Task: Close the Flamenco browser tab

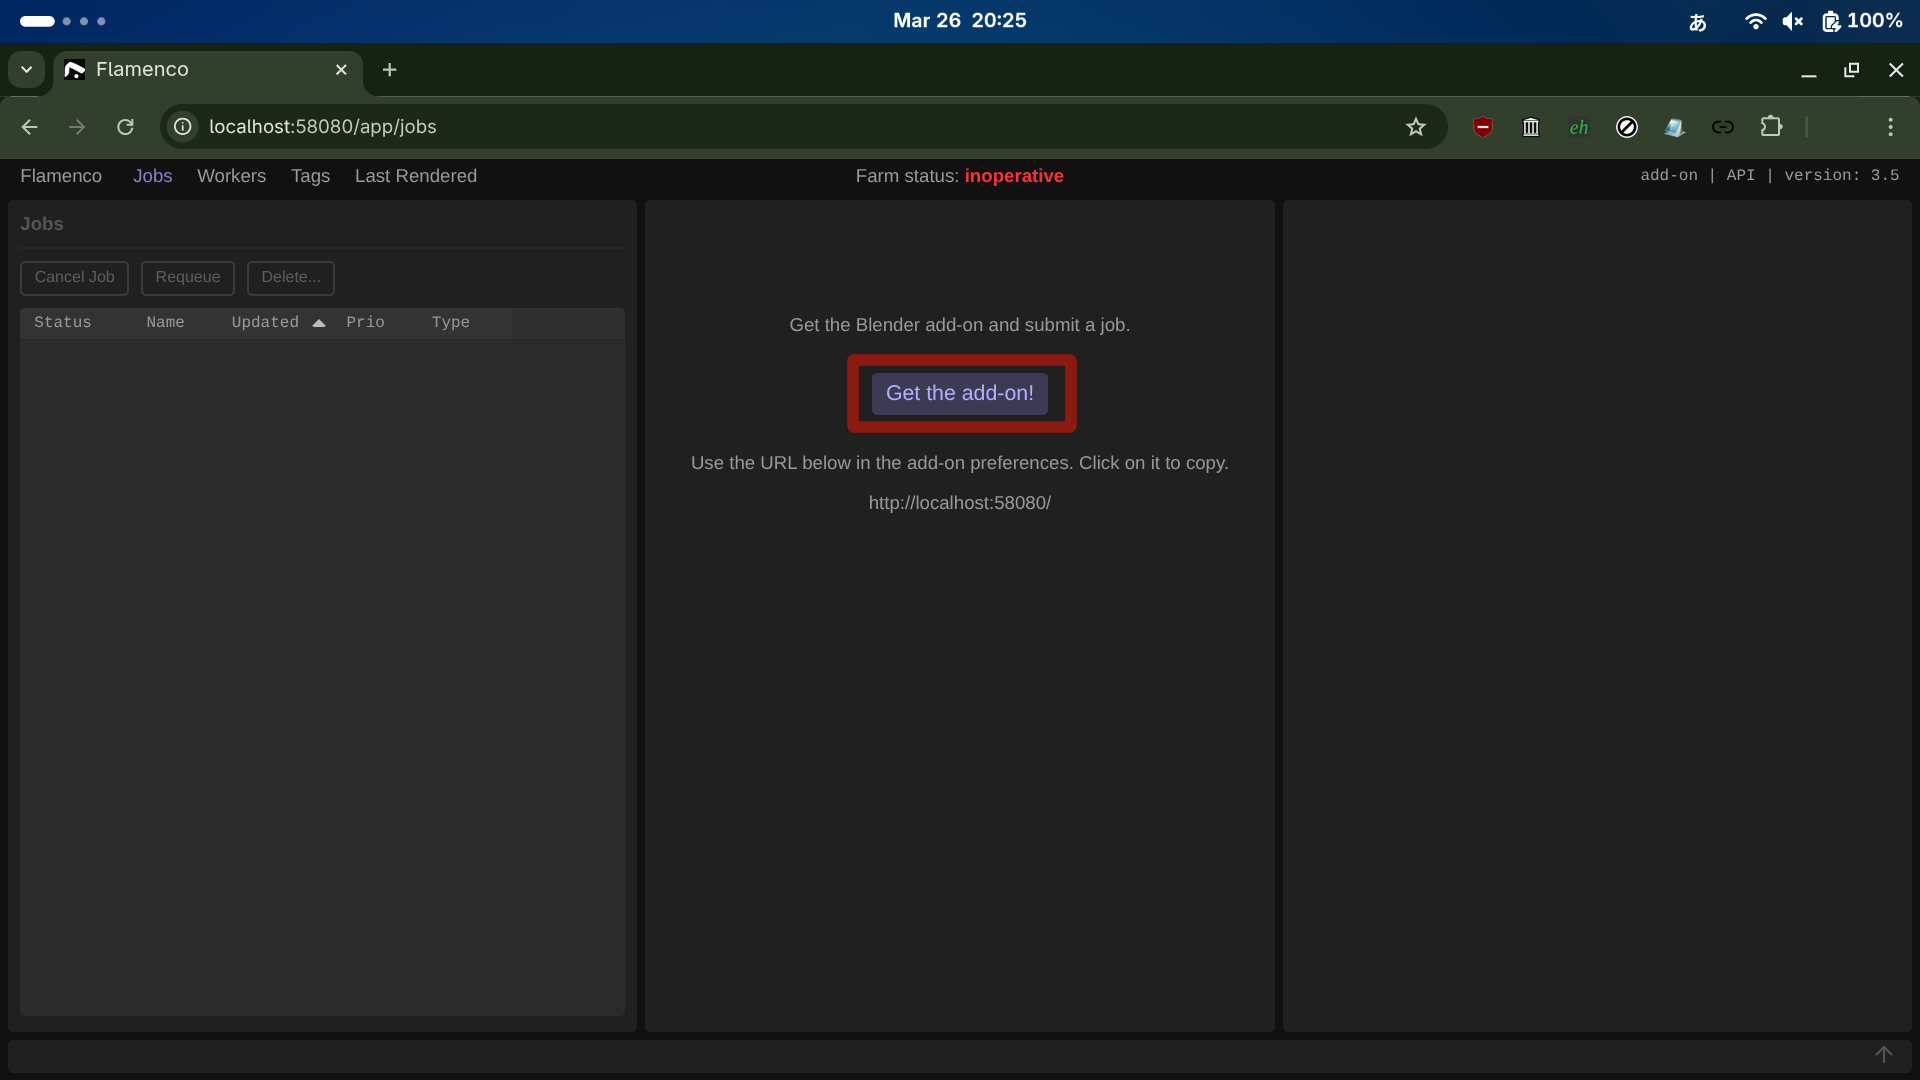Action: [341, 69]
